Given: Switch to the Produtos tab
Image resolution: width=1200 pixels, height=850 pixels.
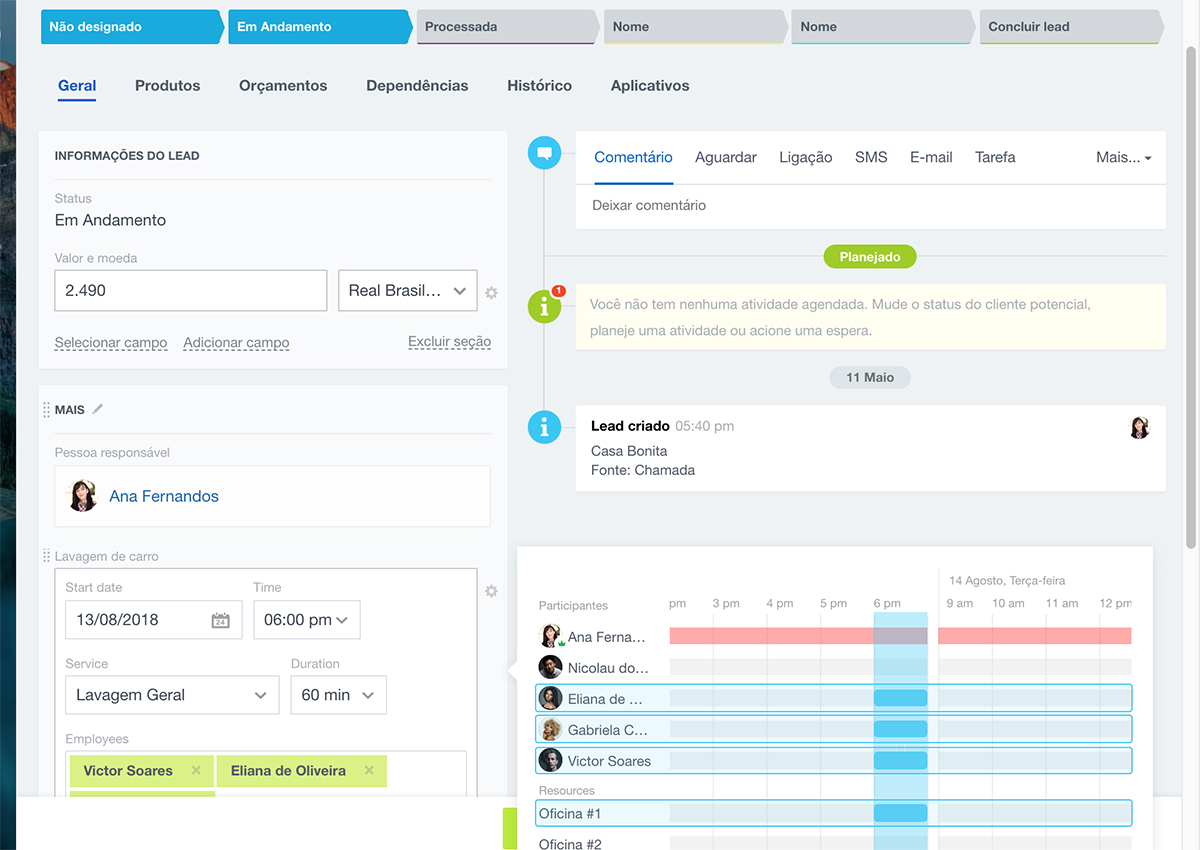Looking at the screenshot, I should pos(167,86).
